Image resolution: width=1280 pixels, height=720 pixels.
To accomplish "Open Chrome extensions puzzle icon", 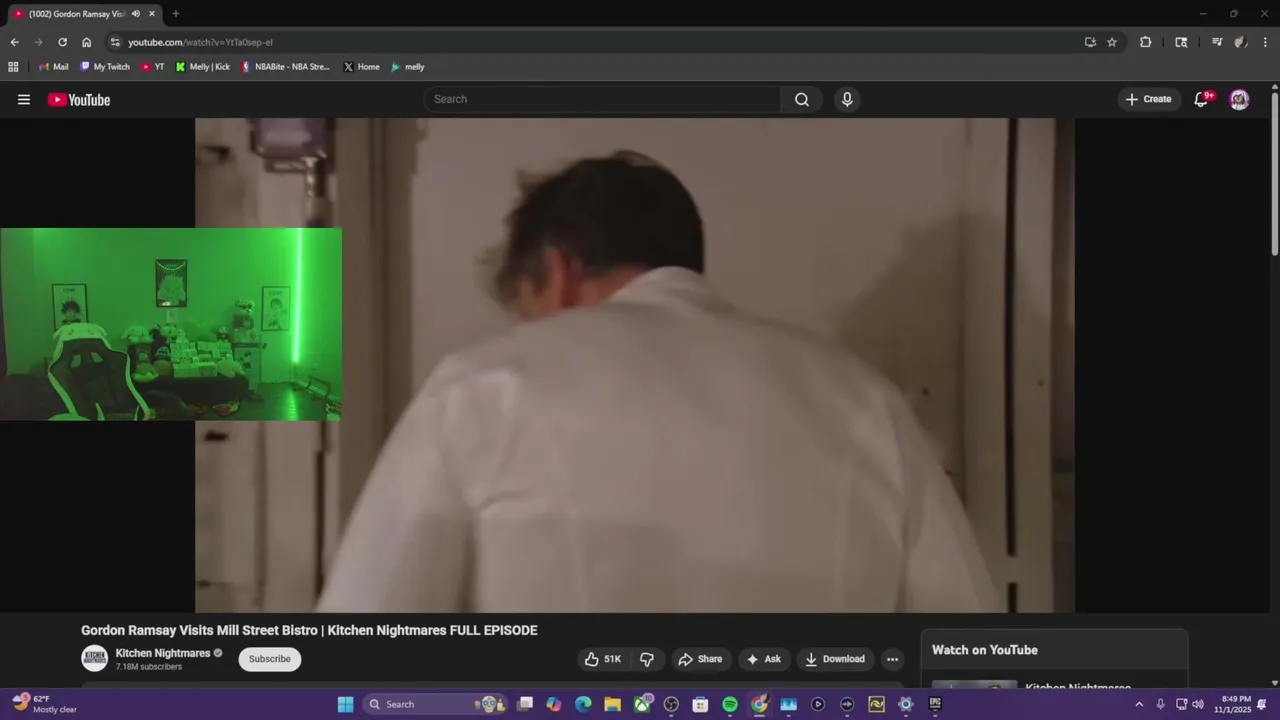I will (x=1146, y=42).
